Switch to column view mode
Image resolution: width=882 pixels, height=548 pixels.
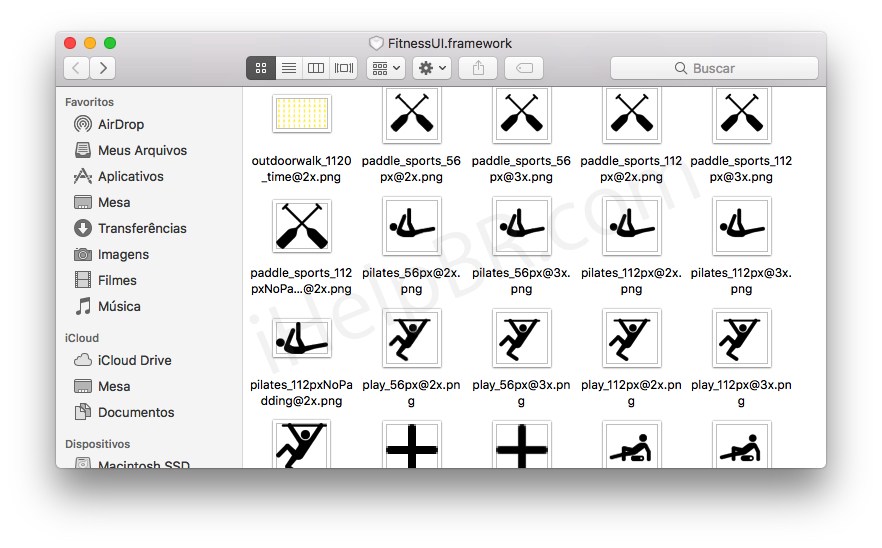(x=316, y=68)
